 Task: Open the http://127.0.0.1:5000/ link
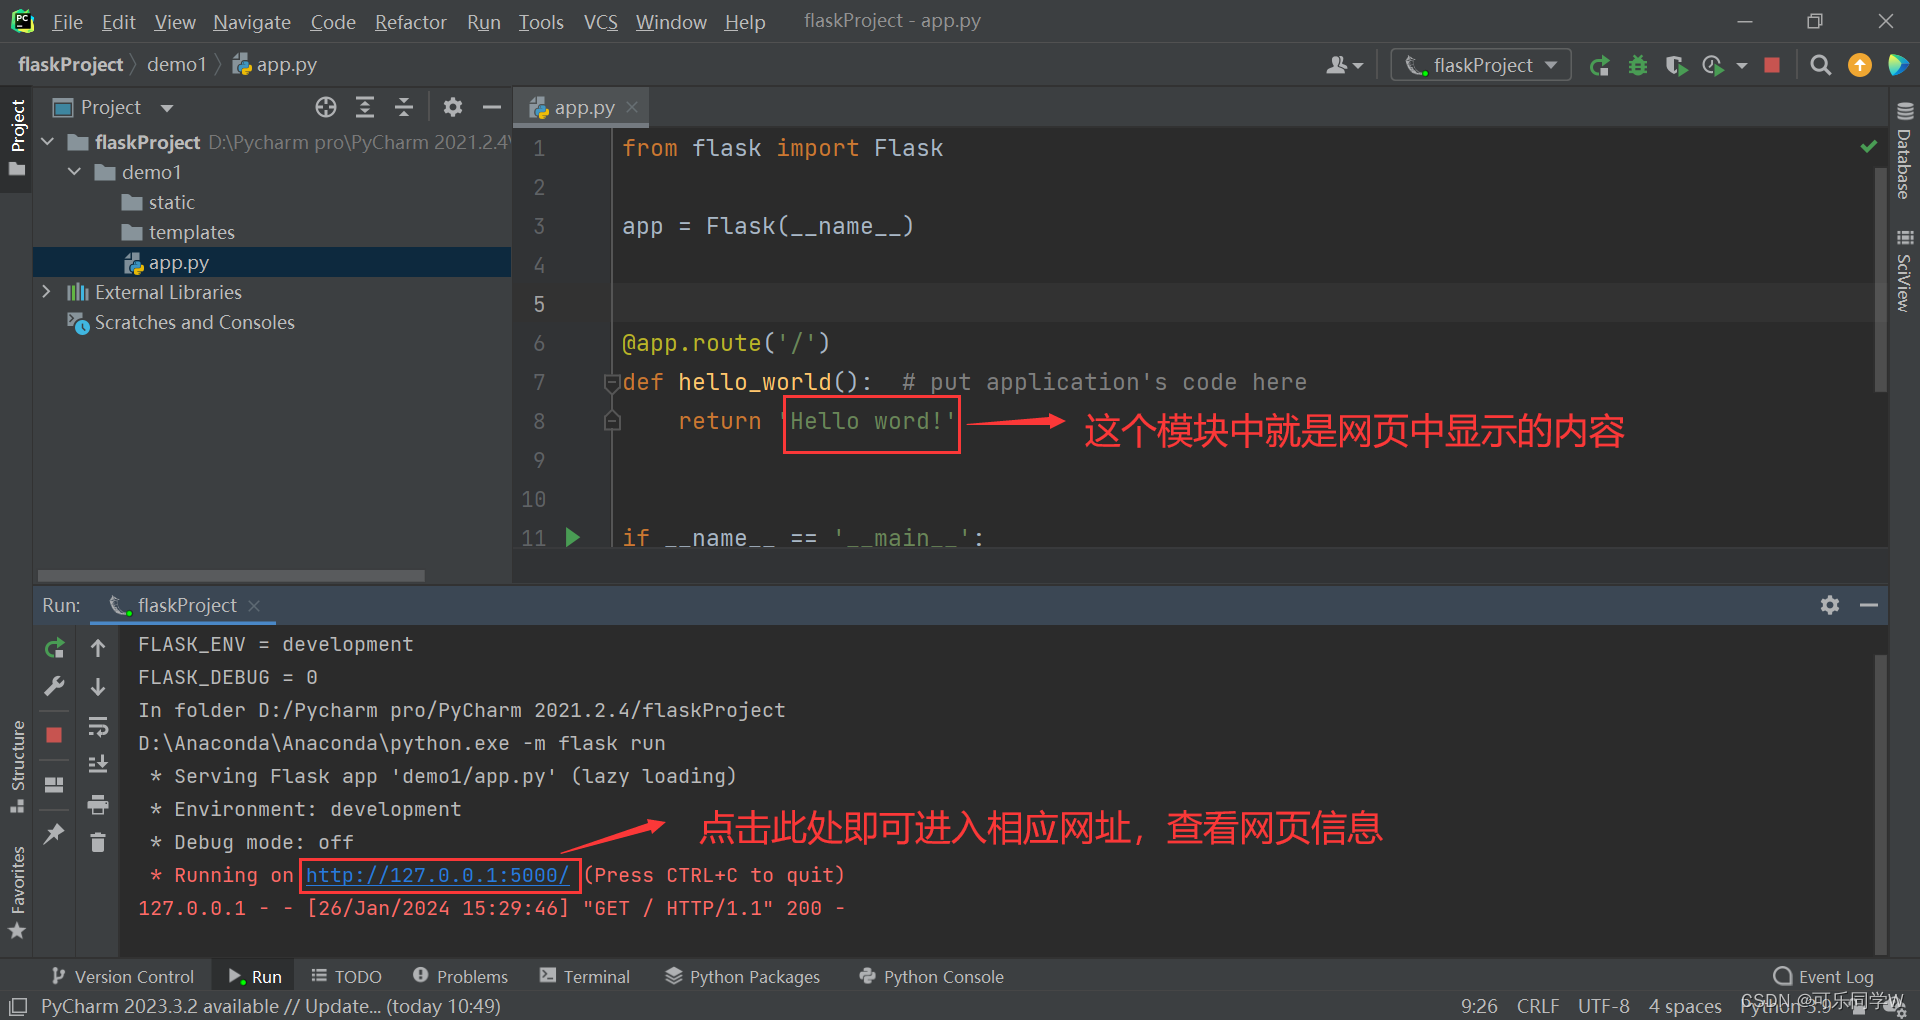coord(438,875)
